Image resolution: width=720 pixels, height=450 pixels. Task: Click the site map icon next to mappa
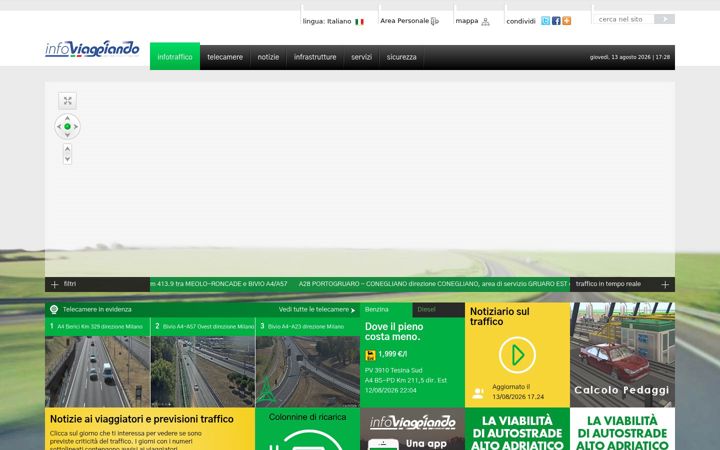click(485, 22)
